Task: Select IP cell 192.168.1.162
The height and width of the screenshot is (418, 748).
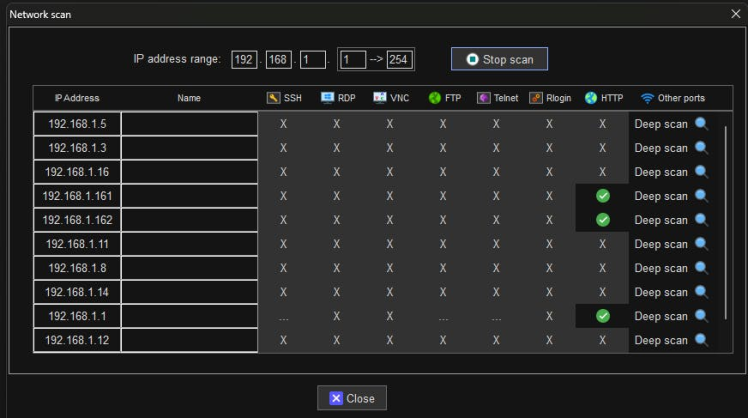Action: [x=77, y=220]
